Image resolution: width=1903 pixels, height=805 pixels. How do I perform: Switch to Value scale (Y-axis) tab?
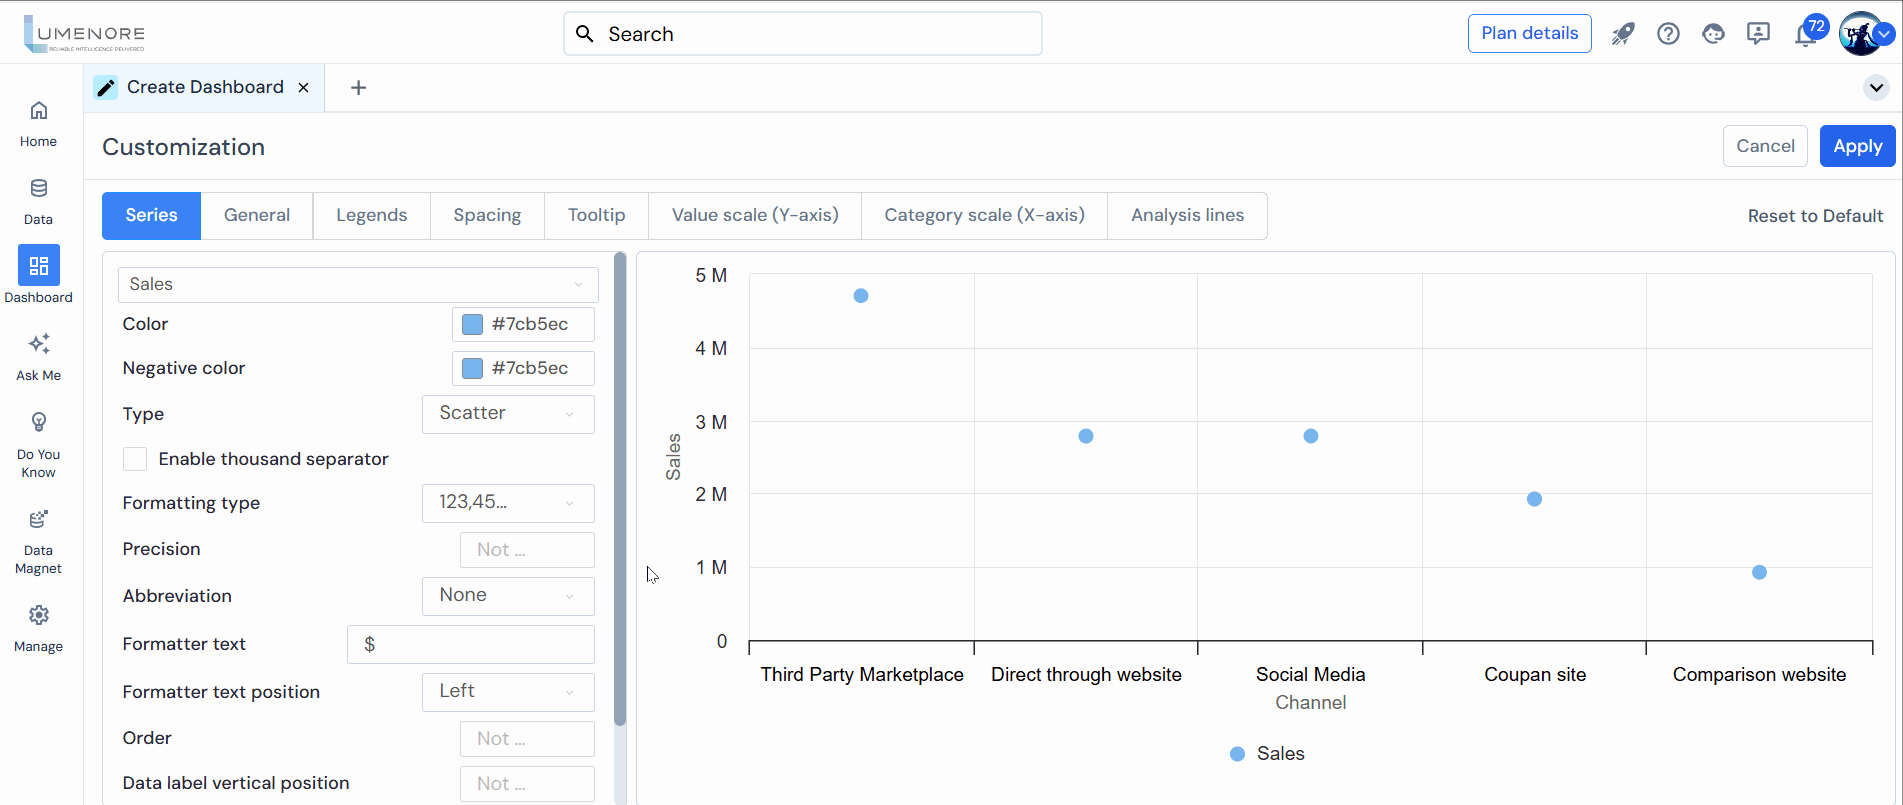pyautogui.click(x=755, y=216)
